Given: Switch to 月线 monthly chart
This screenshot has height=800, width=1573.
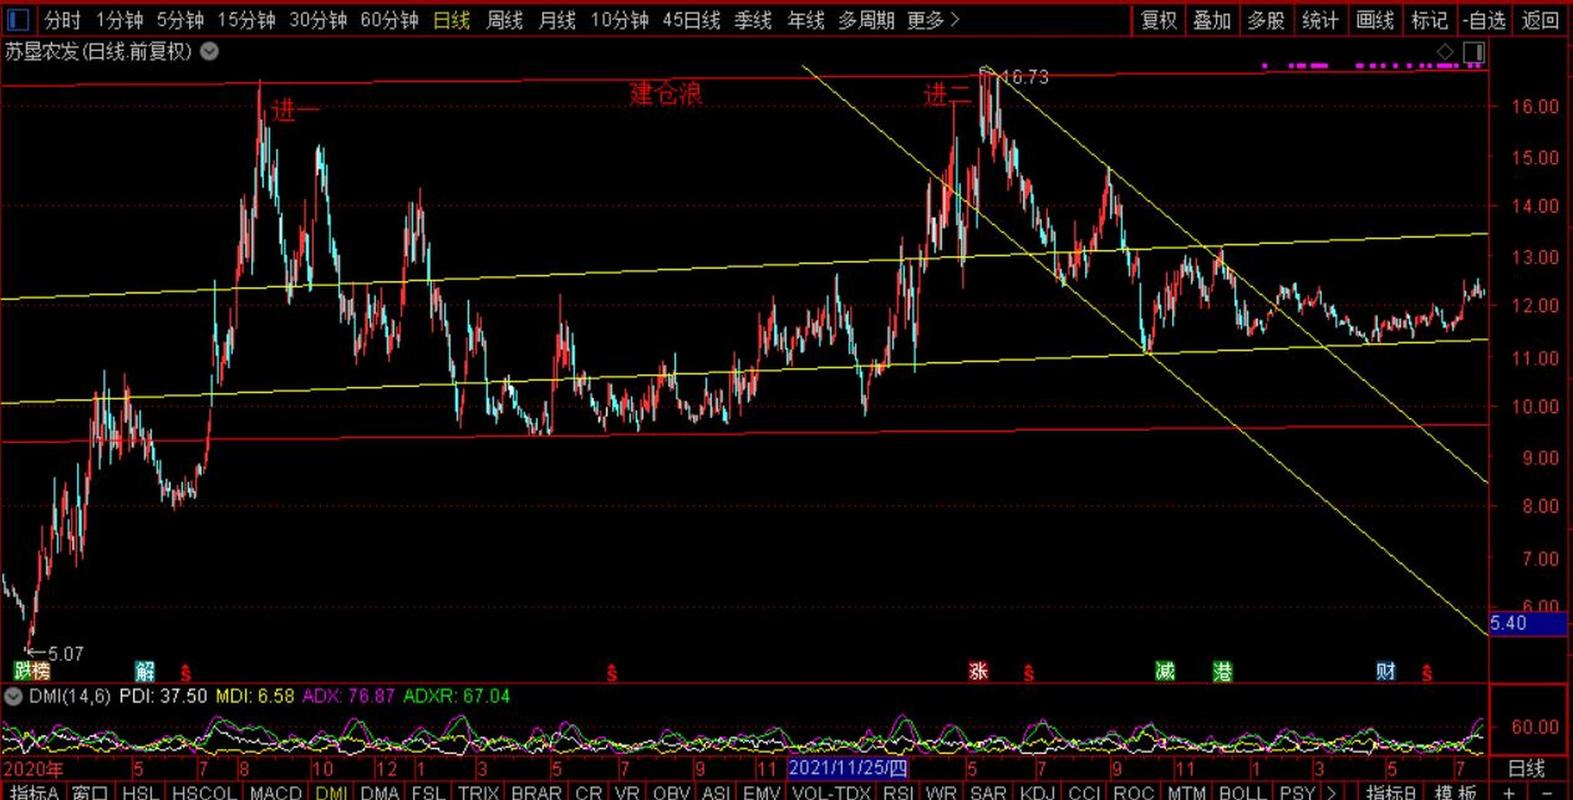Looking at the screenshot, I should (557, 20).
